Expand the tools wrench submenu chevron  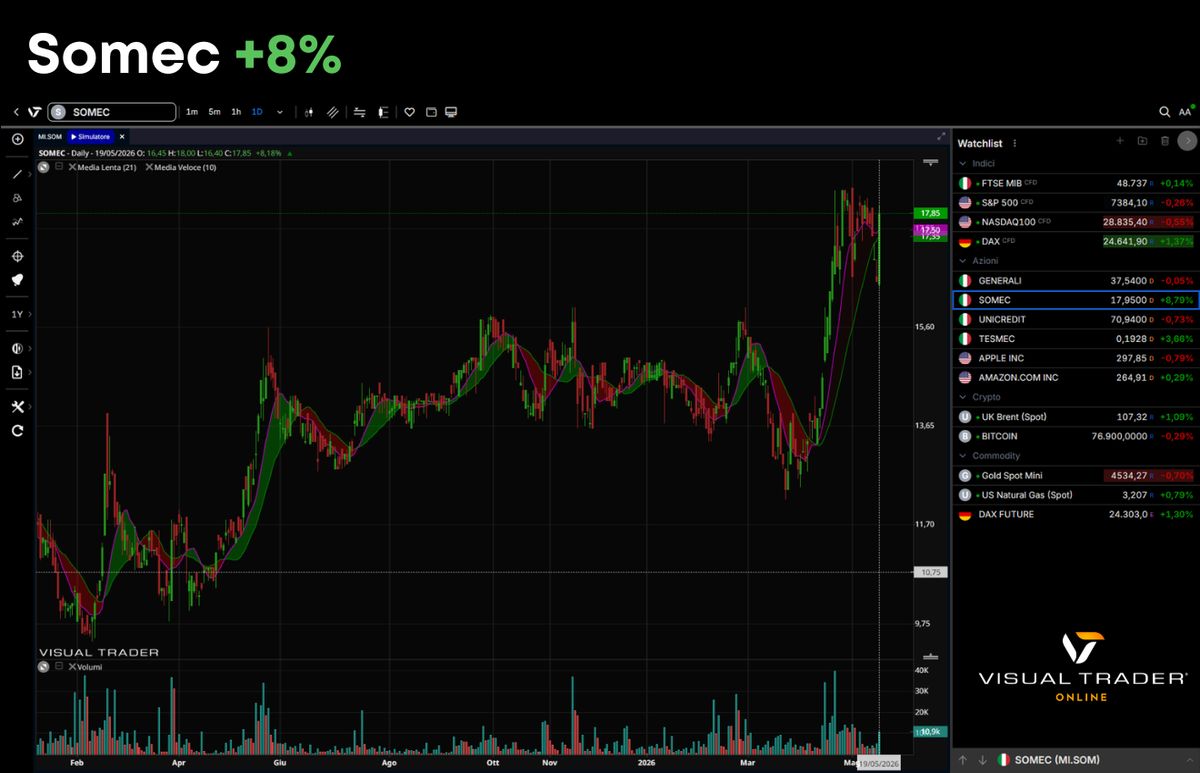point(30,407)
